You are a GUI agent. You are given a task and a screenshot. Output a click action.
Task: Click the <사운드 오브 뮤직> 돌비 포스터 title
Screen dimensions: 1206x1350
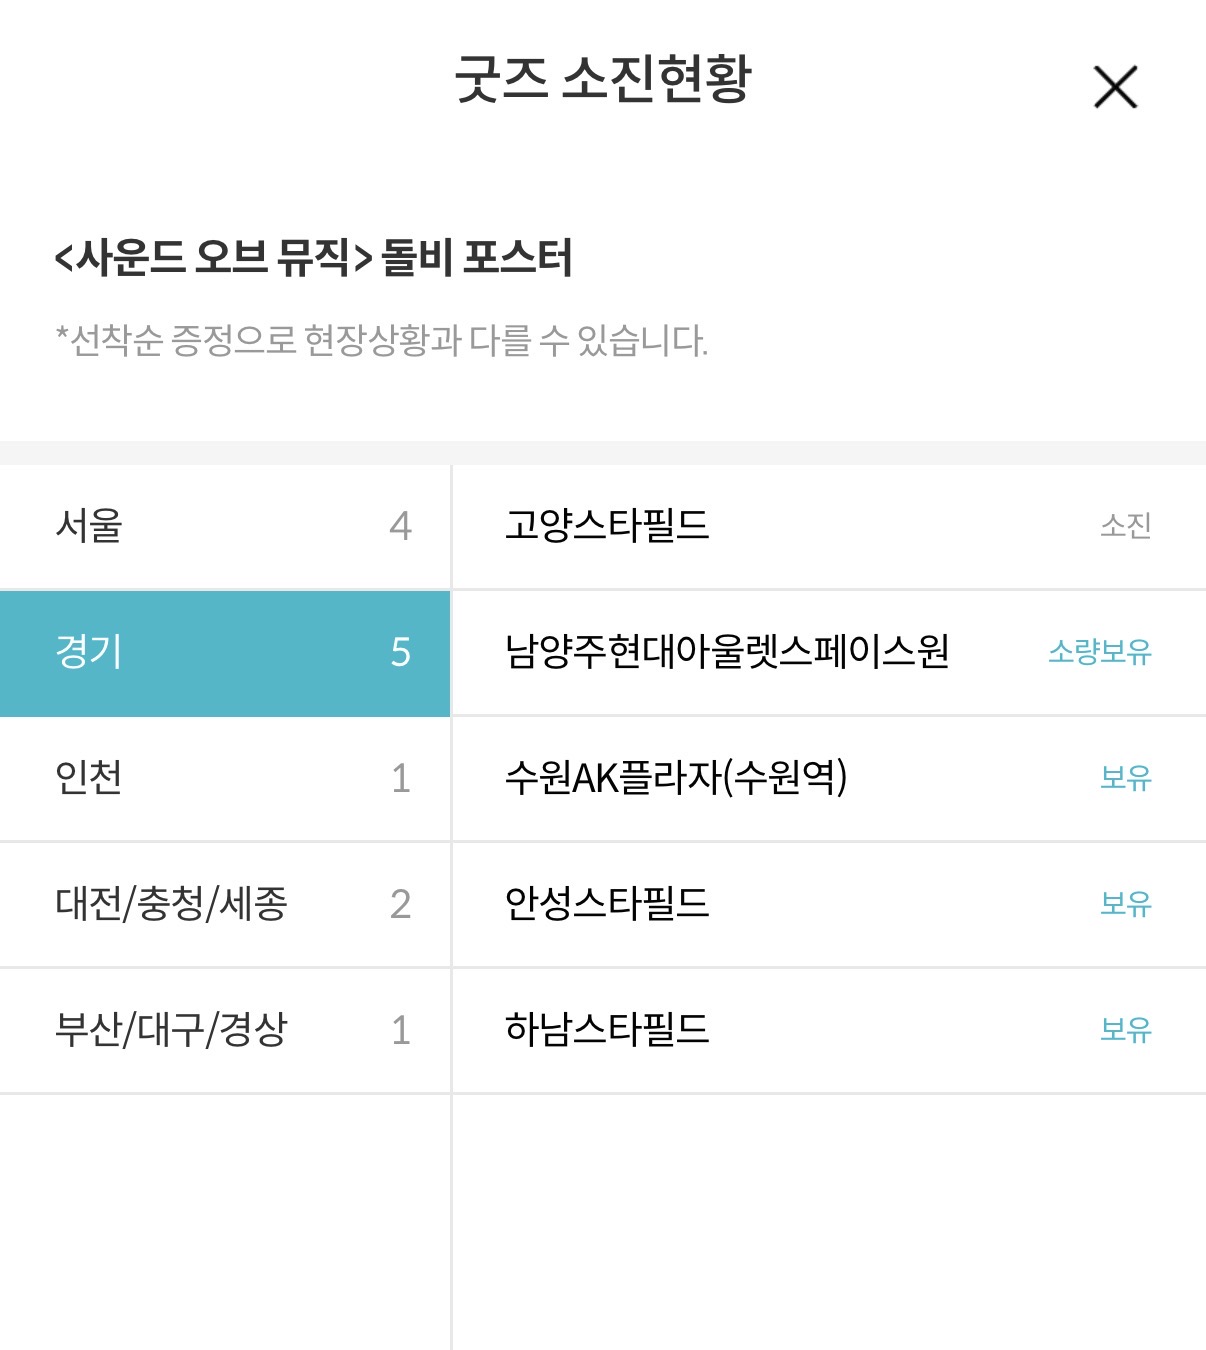pos(313,259)
